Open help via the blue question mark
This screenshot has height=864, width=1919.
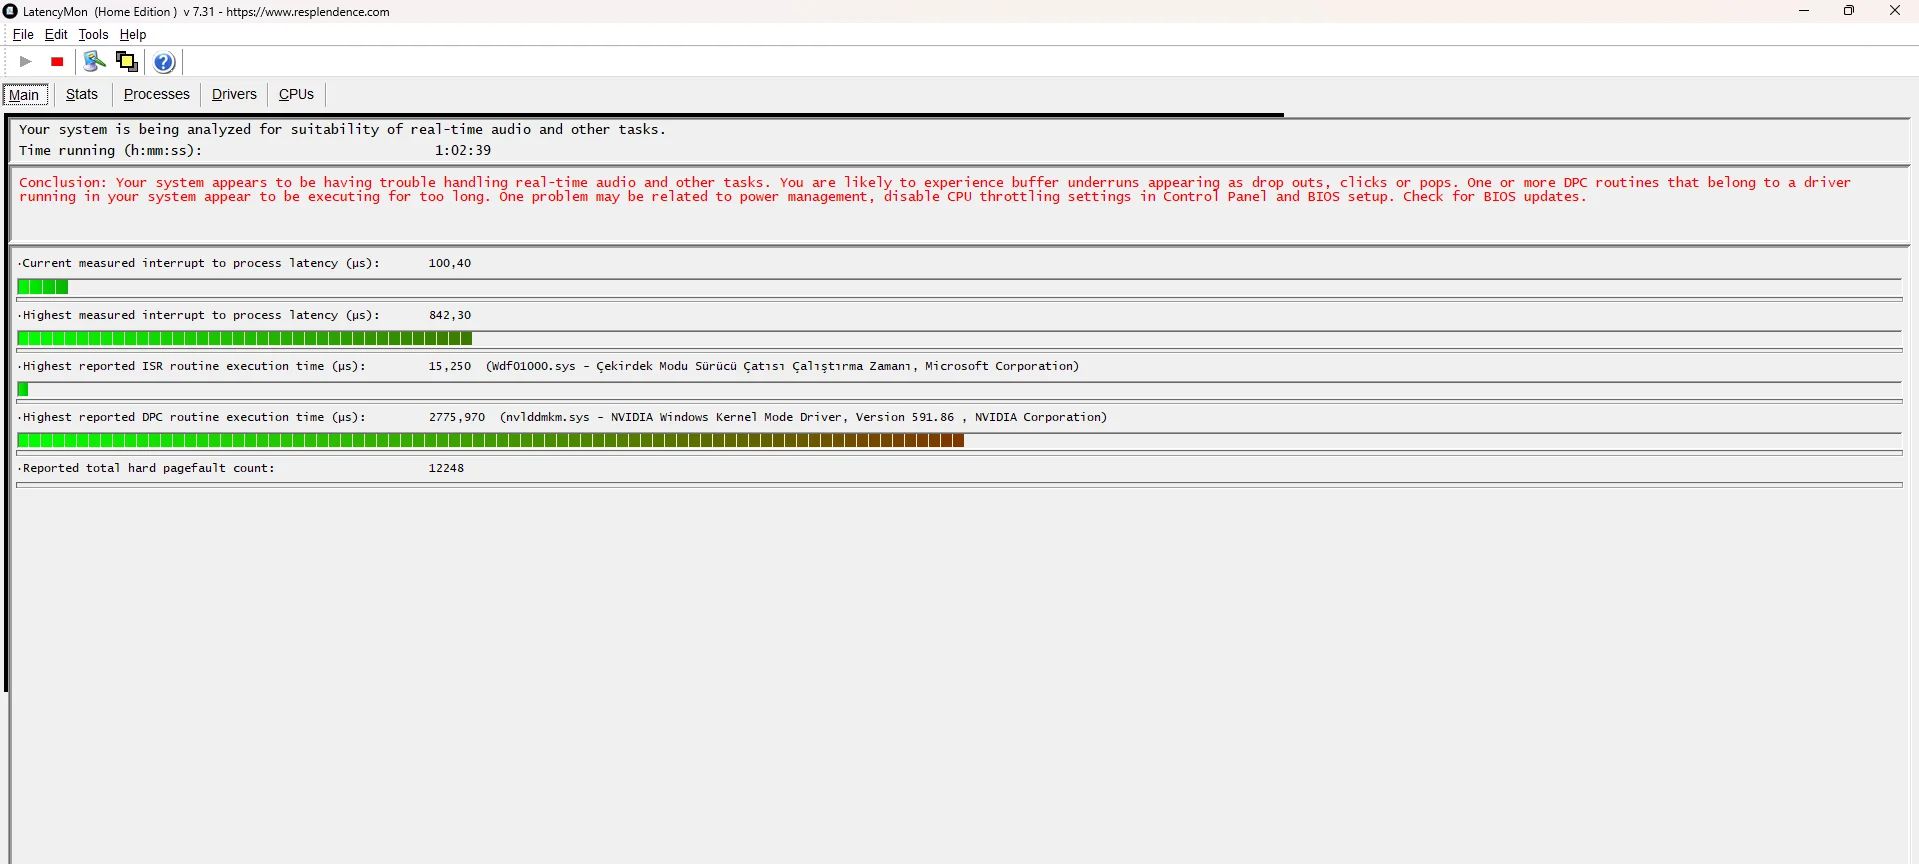coord(165,62)
